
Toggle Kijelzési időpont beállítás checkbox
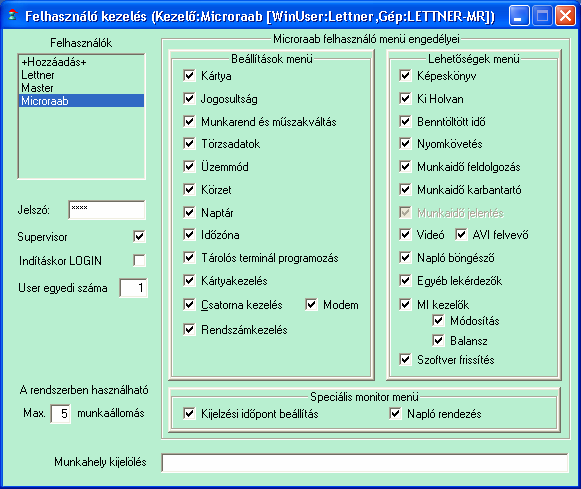click(189, 413)
